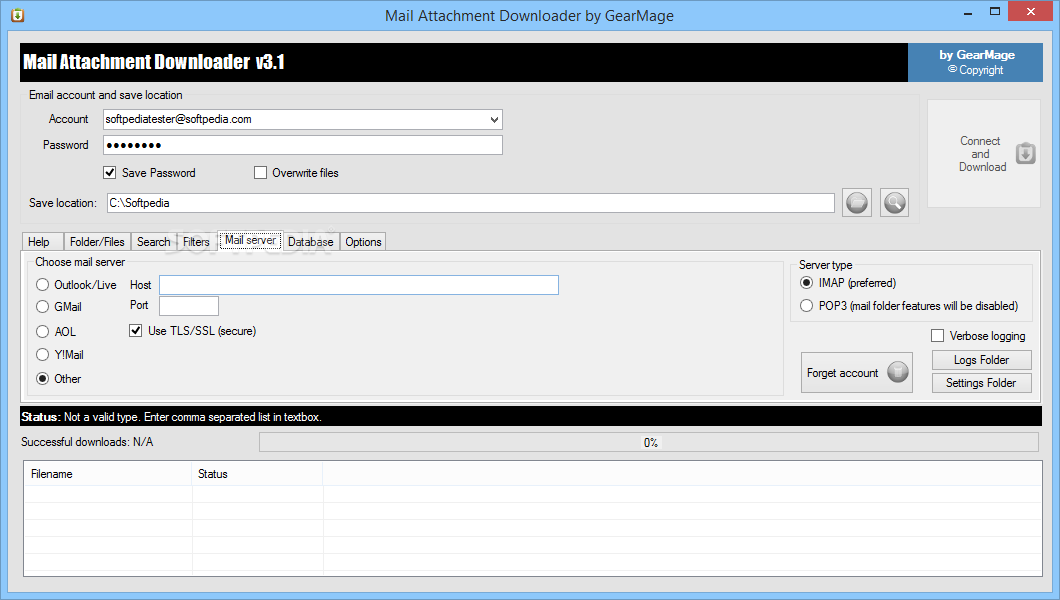Choose the Y!Mail radio button
The width and height of the screenshot is (1060, 600).
coord(43,355)
